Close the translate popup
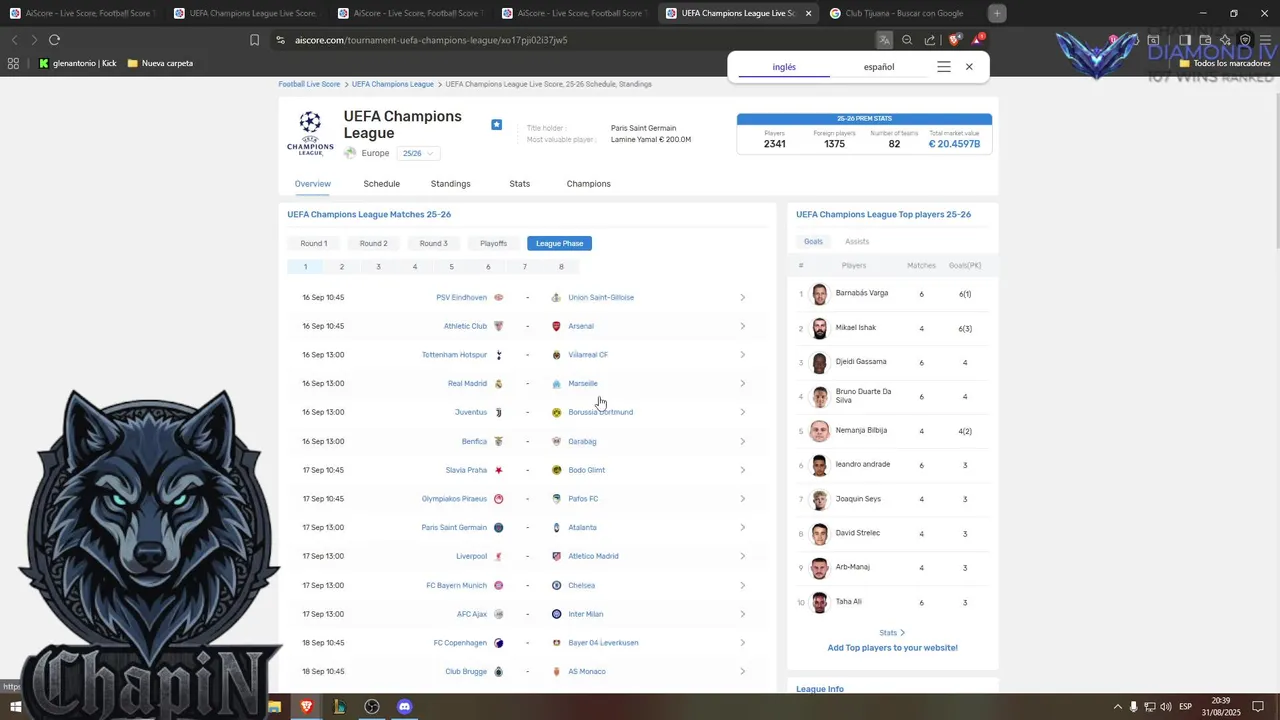Image resolution: width=1280 pixels, height=720 pixels. 969,67
